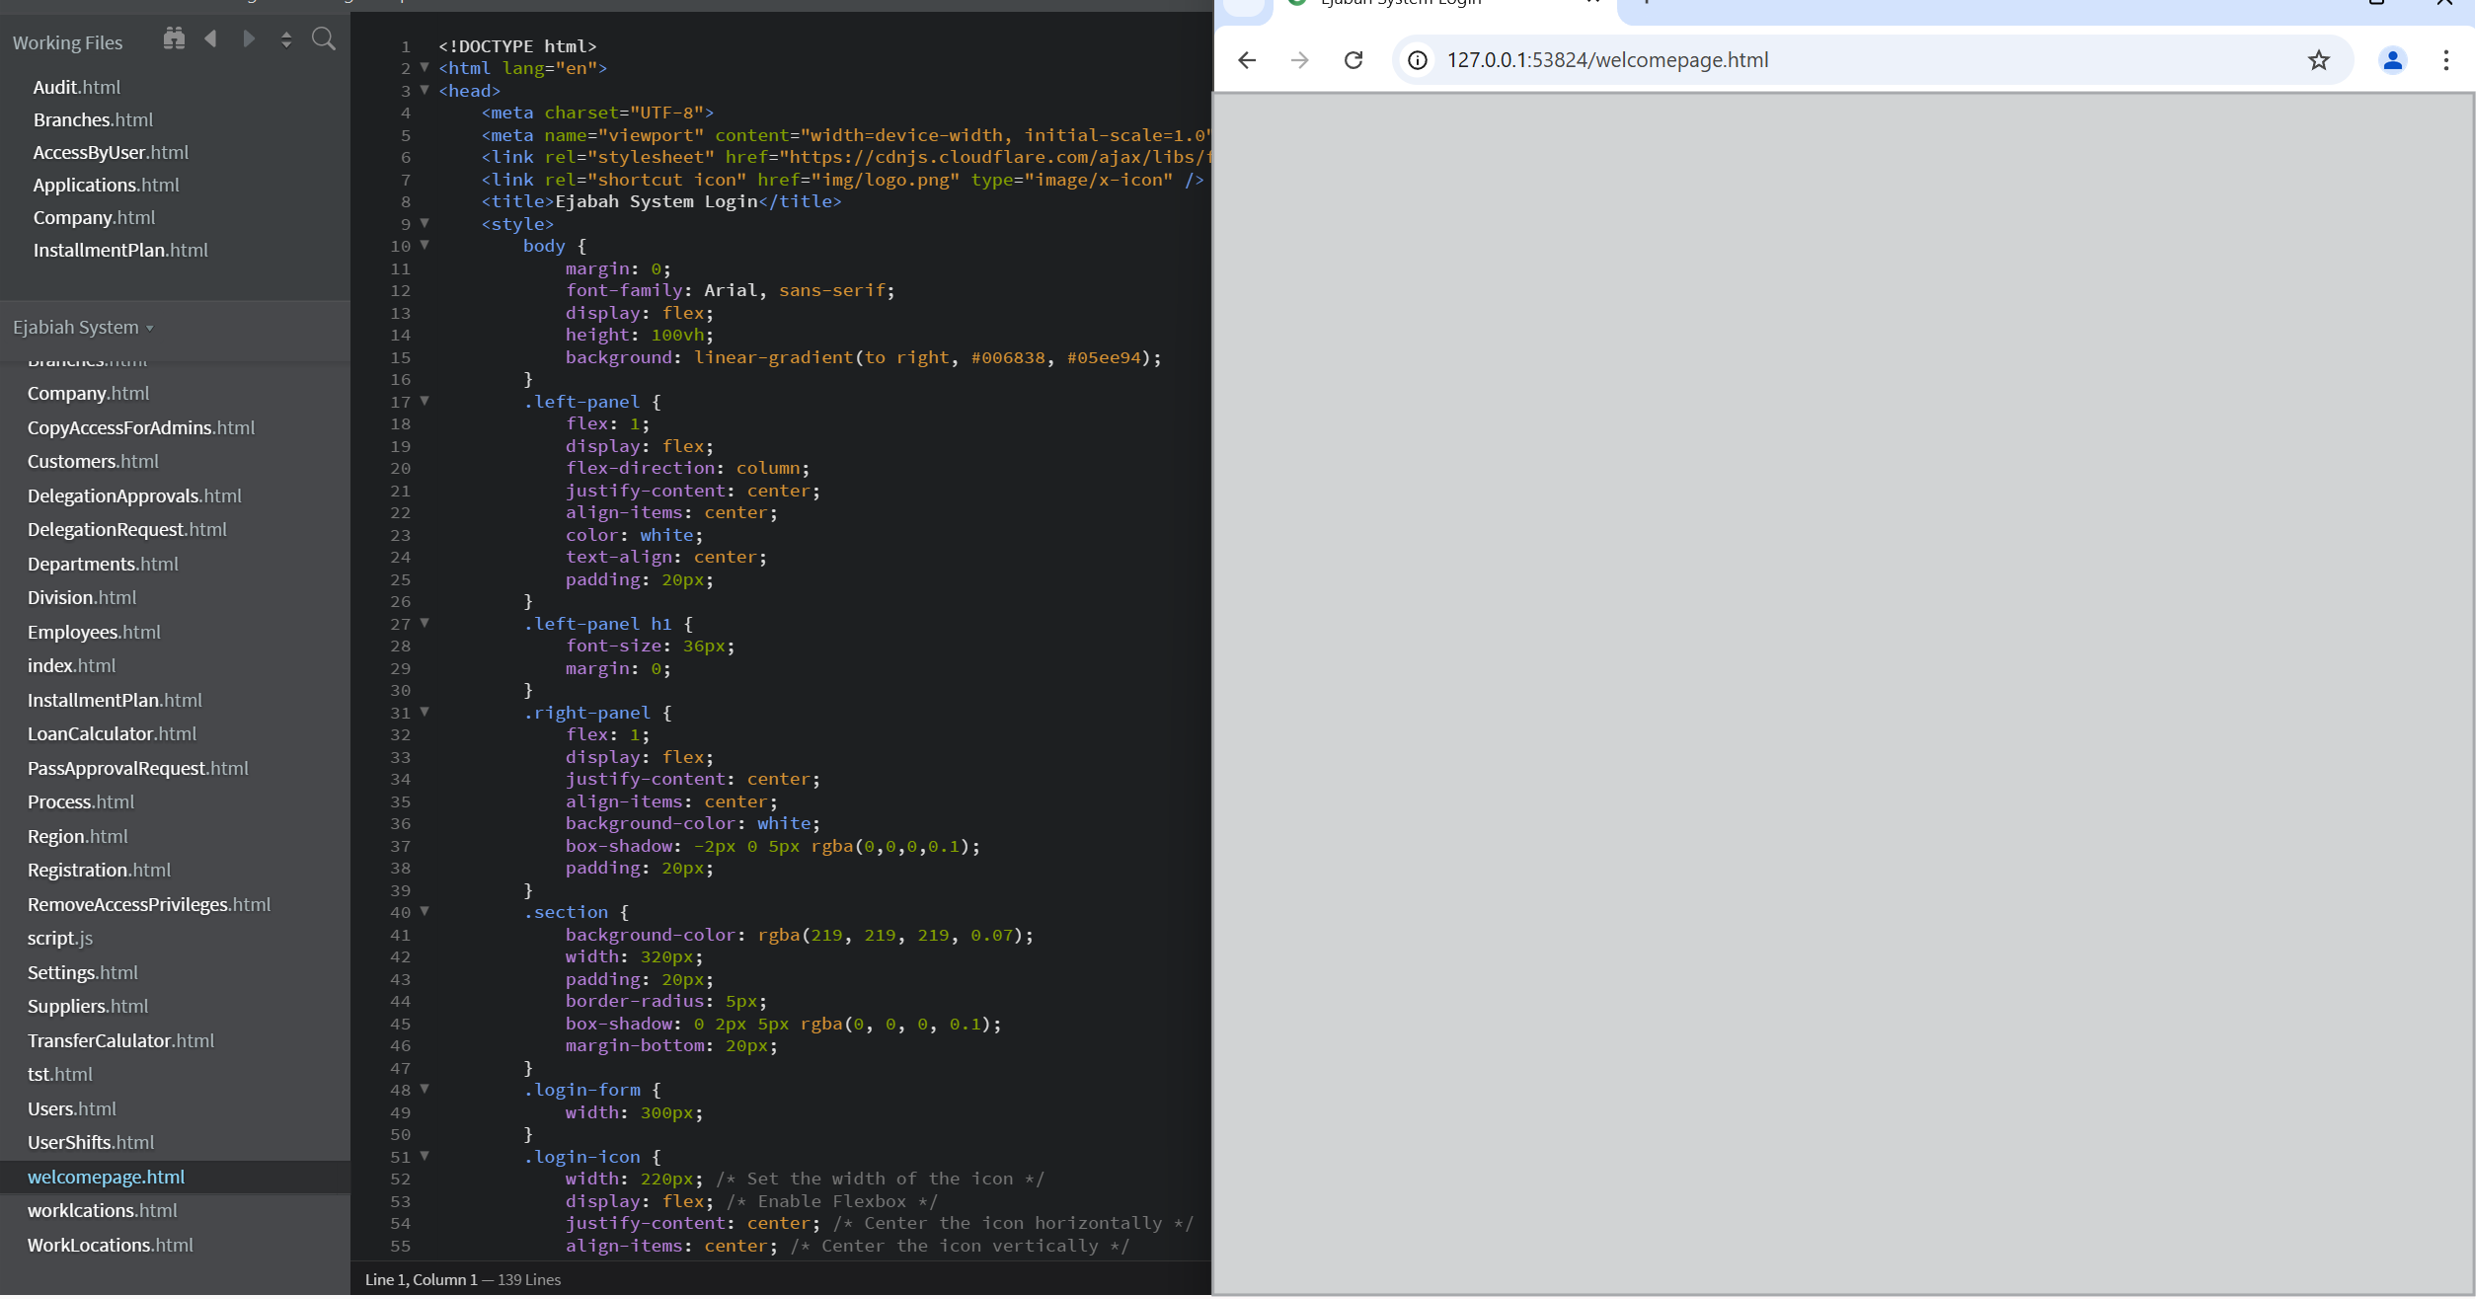Click the sidebar magnifier search icon

323,39
